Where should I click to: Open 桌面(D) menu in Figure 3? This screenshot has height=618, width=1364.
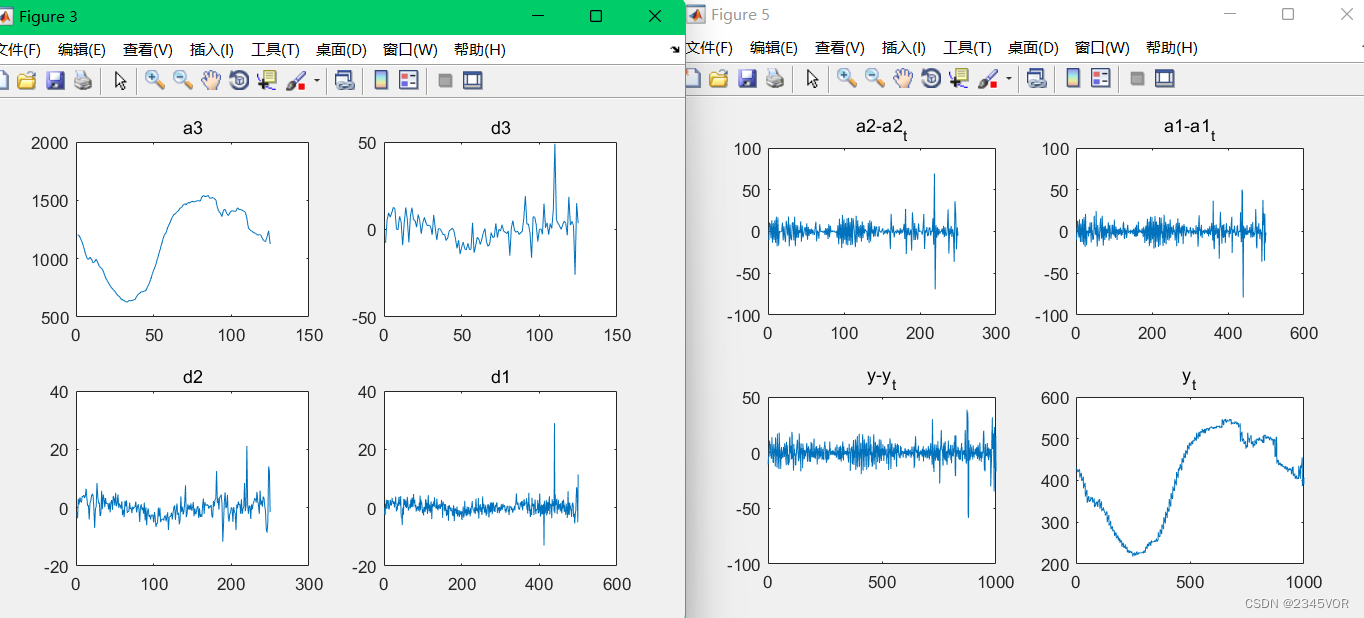[x=341, y=50]
